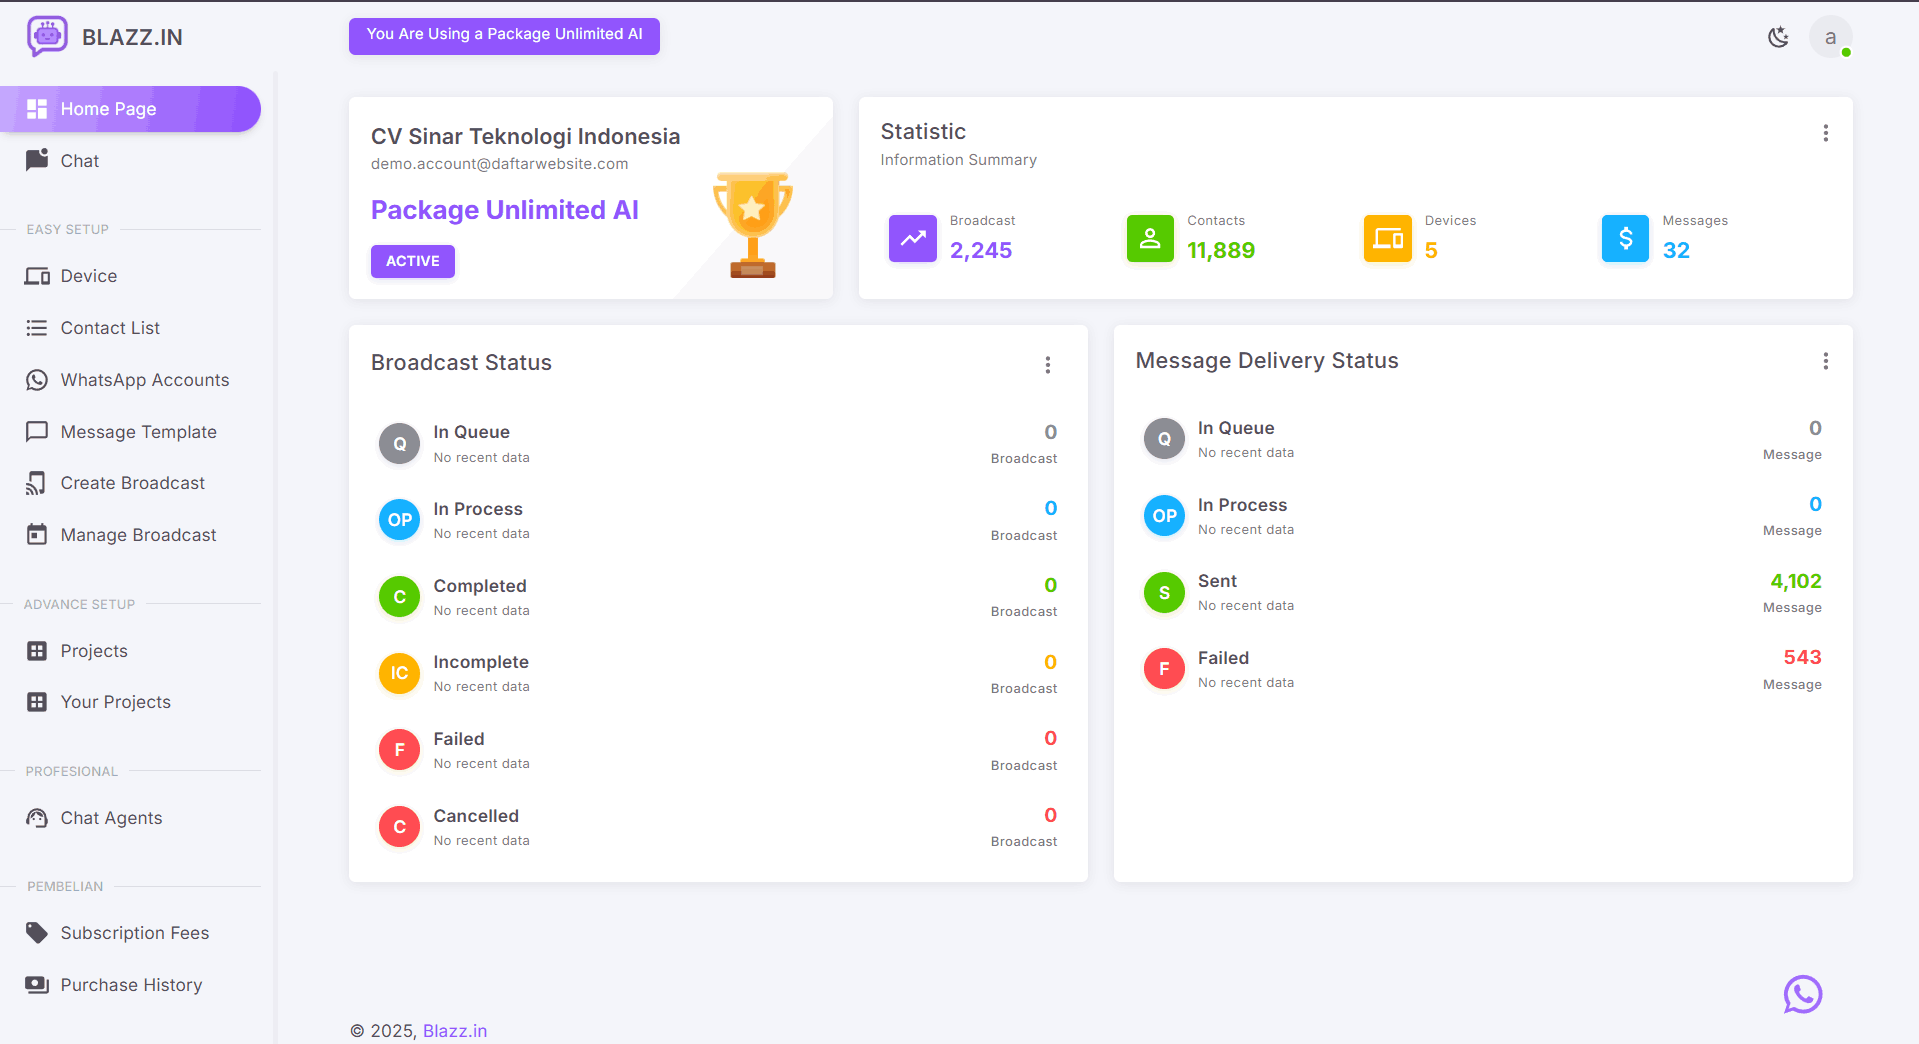The height and width of the screenshot is (1044, 1919).
Task: Click the Purchase History payment icon
Action: tap(37, 985)
